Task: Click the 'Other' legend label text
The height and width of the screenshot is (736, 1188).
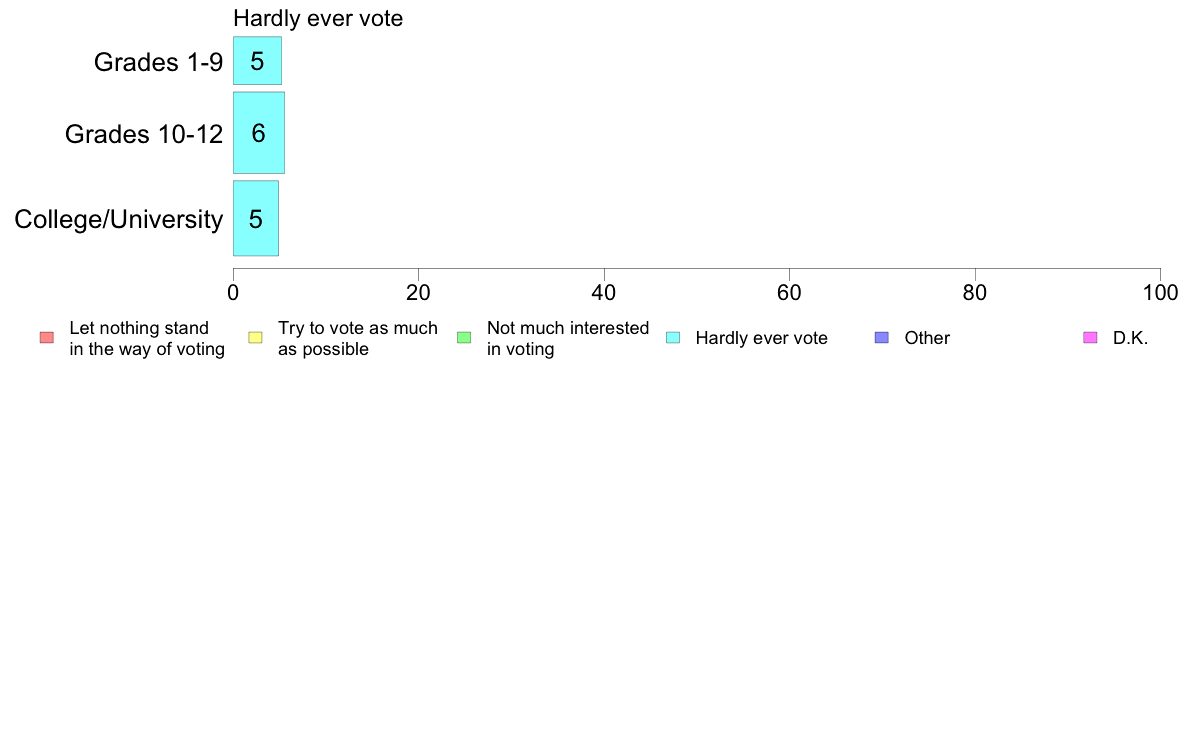Action: [927, 338]
